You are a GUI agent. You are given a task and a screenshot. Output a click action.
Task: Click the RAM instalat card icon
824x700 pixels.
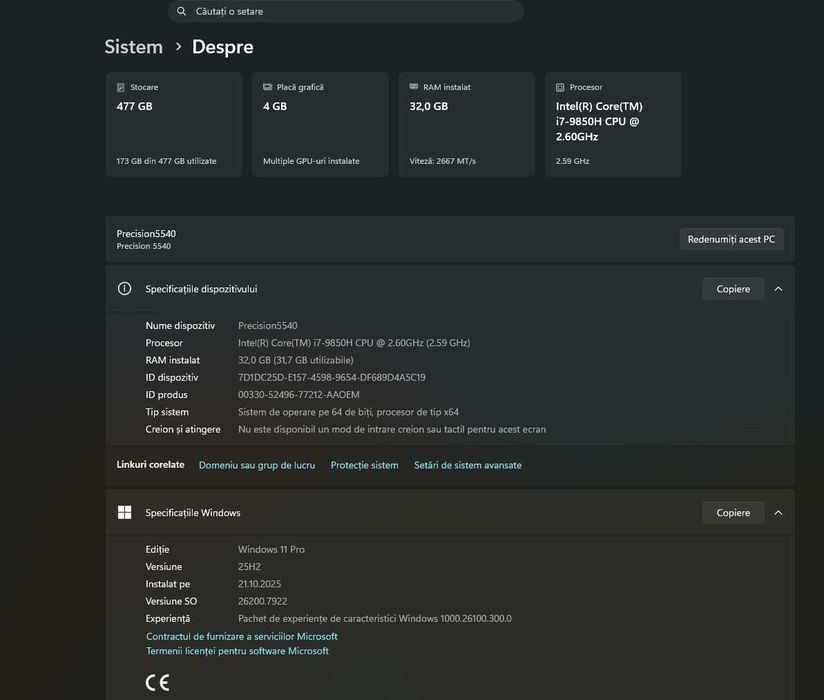pos(414,87)
